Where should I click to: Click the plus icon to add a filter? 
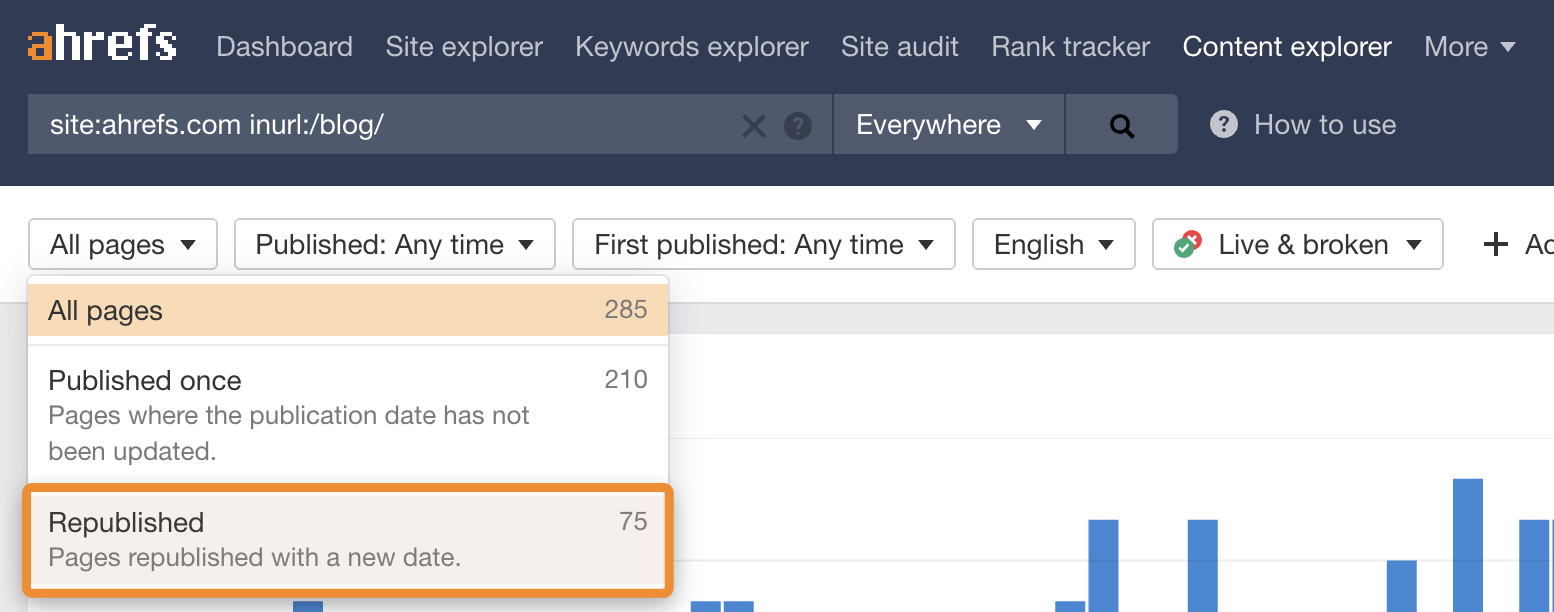(x=1495, y=243)
